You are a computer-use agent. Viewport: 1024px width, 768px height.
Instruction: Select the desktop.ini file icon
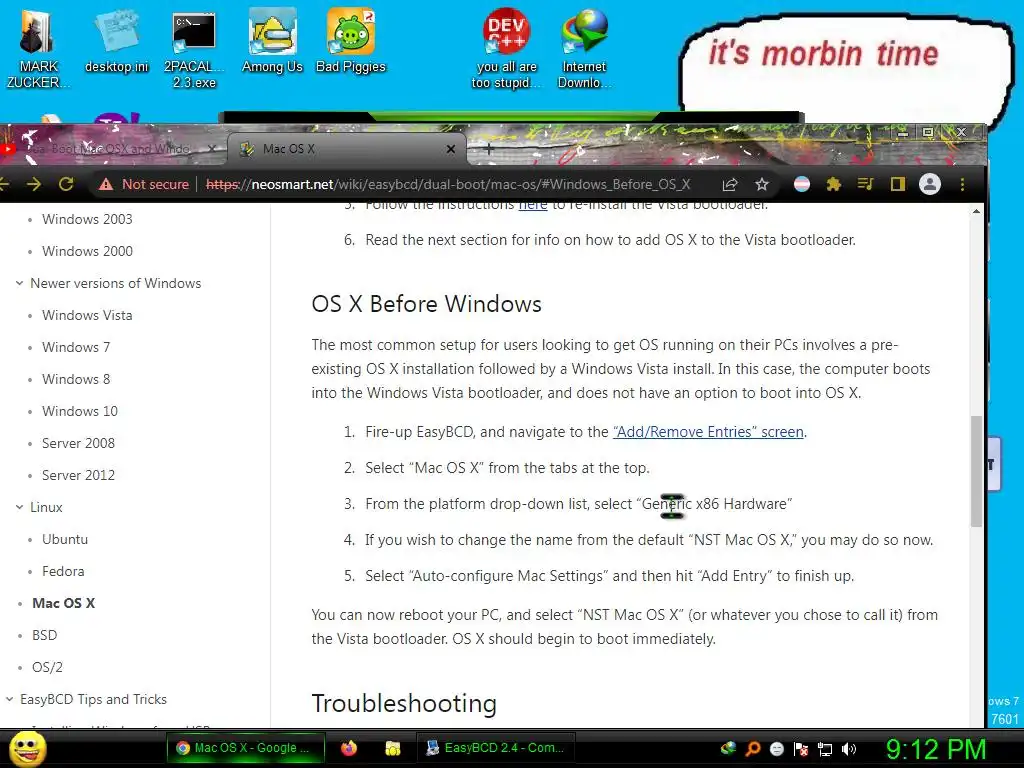116,41
